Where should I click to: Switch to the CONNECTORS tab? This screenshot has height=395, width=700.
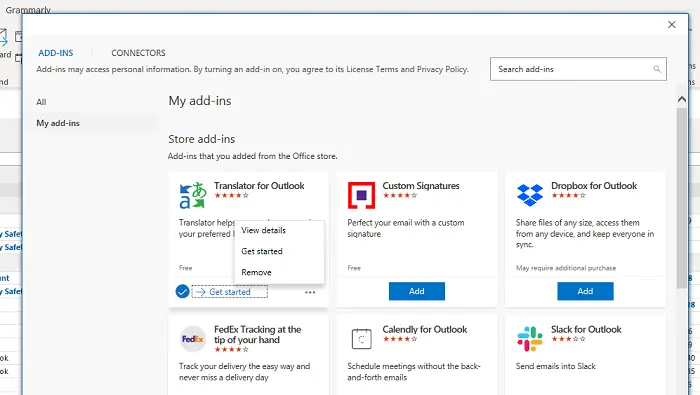tap(138, 53)
